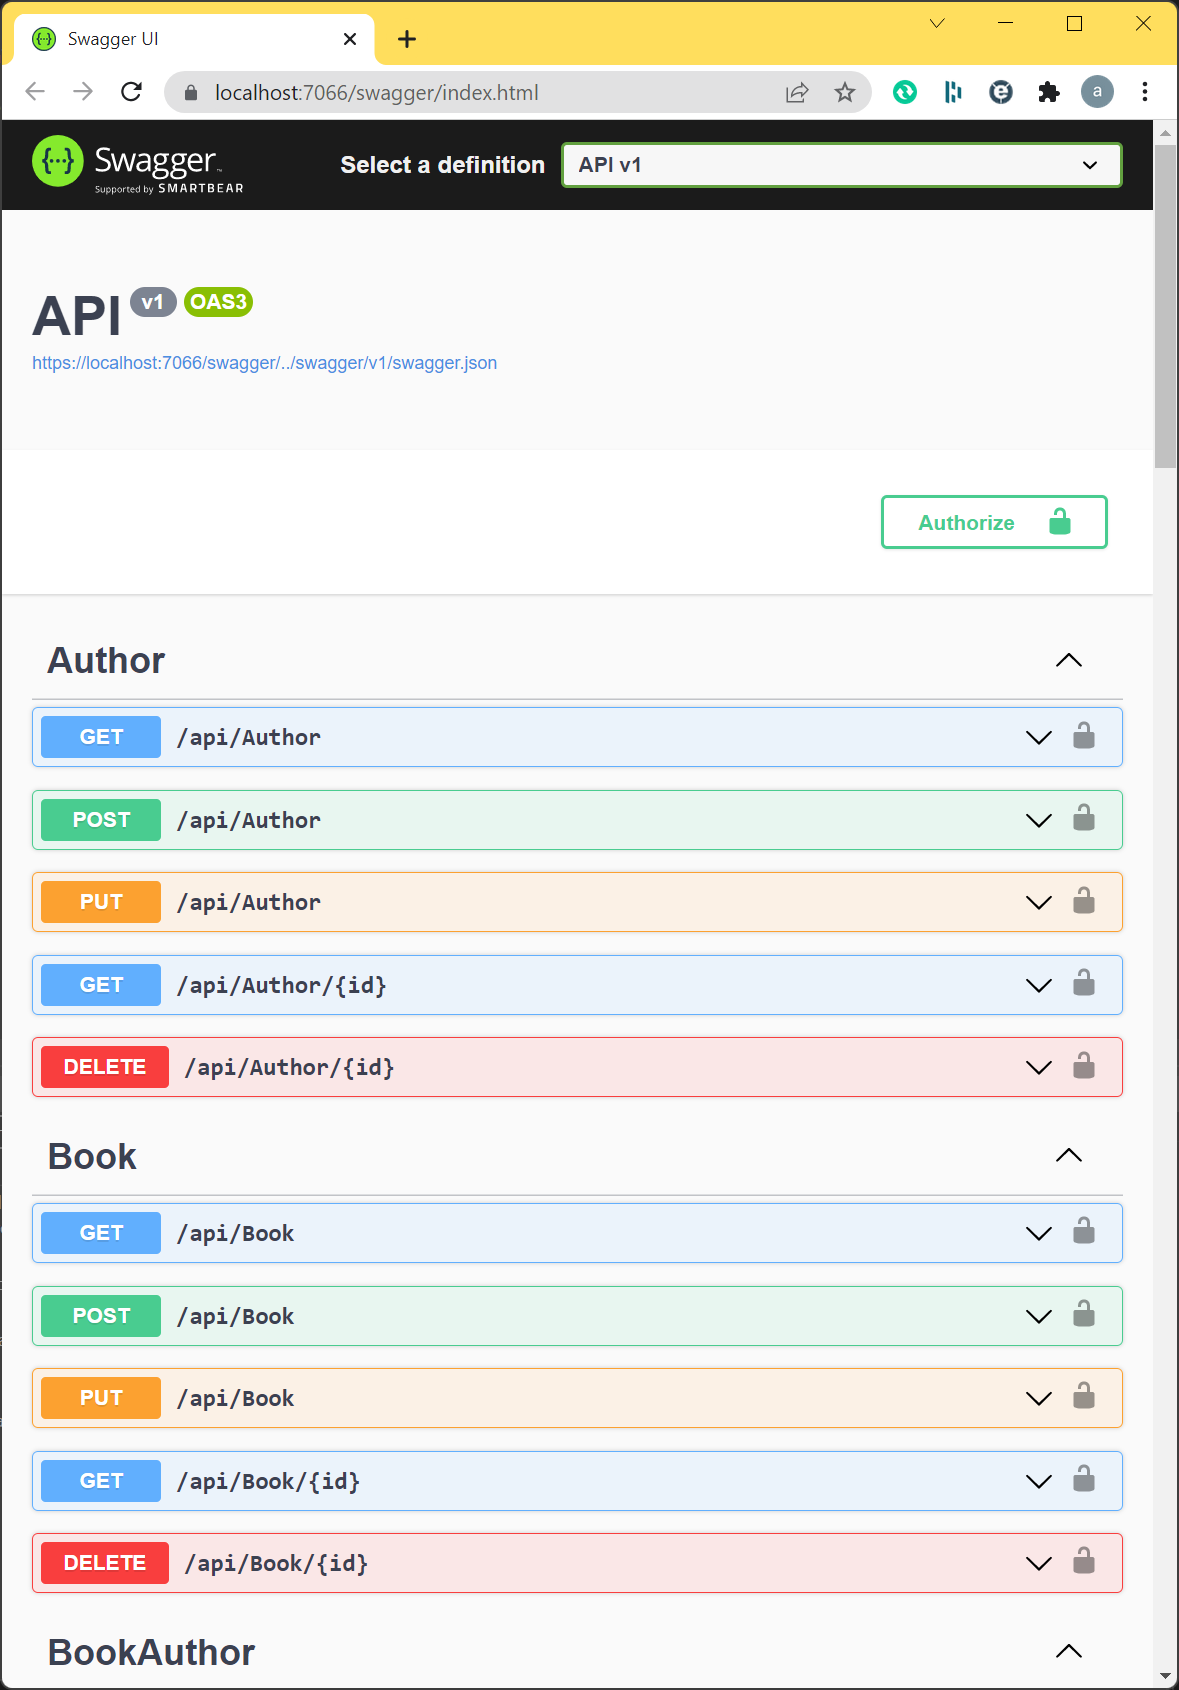Click DELETE button for /api/Book/{id}
Screen dimensions: 1179x1690
click(x=105, y=1563)
